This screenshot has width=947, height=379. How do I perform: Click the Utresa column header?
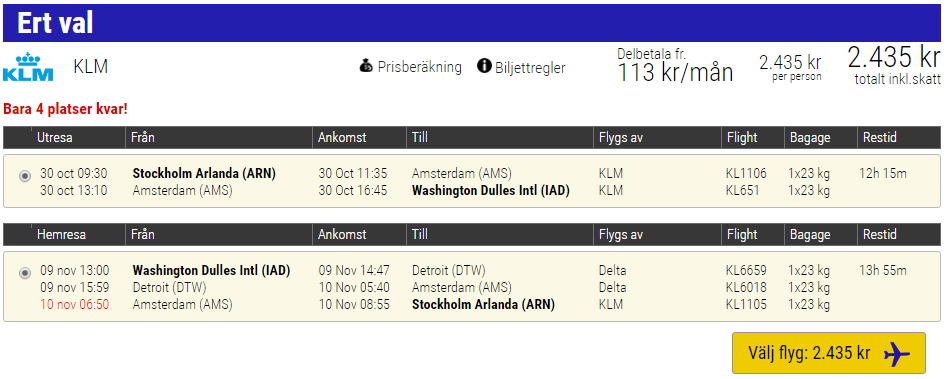click(55, 138)
